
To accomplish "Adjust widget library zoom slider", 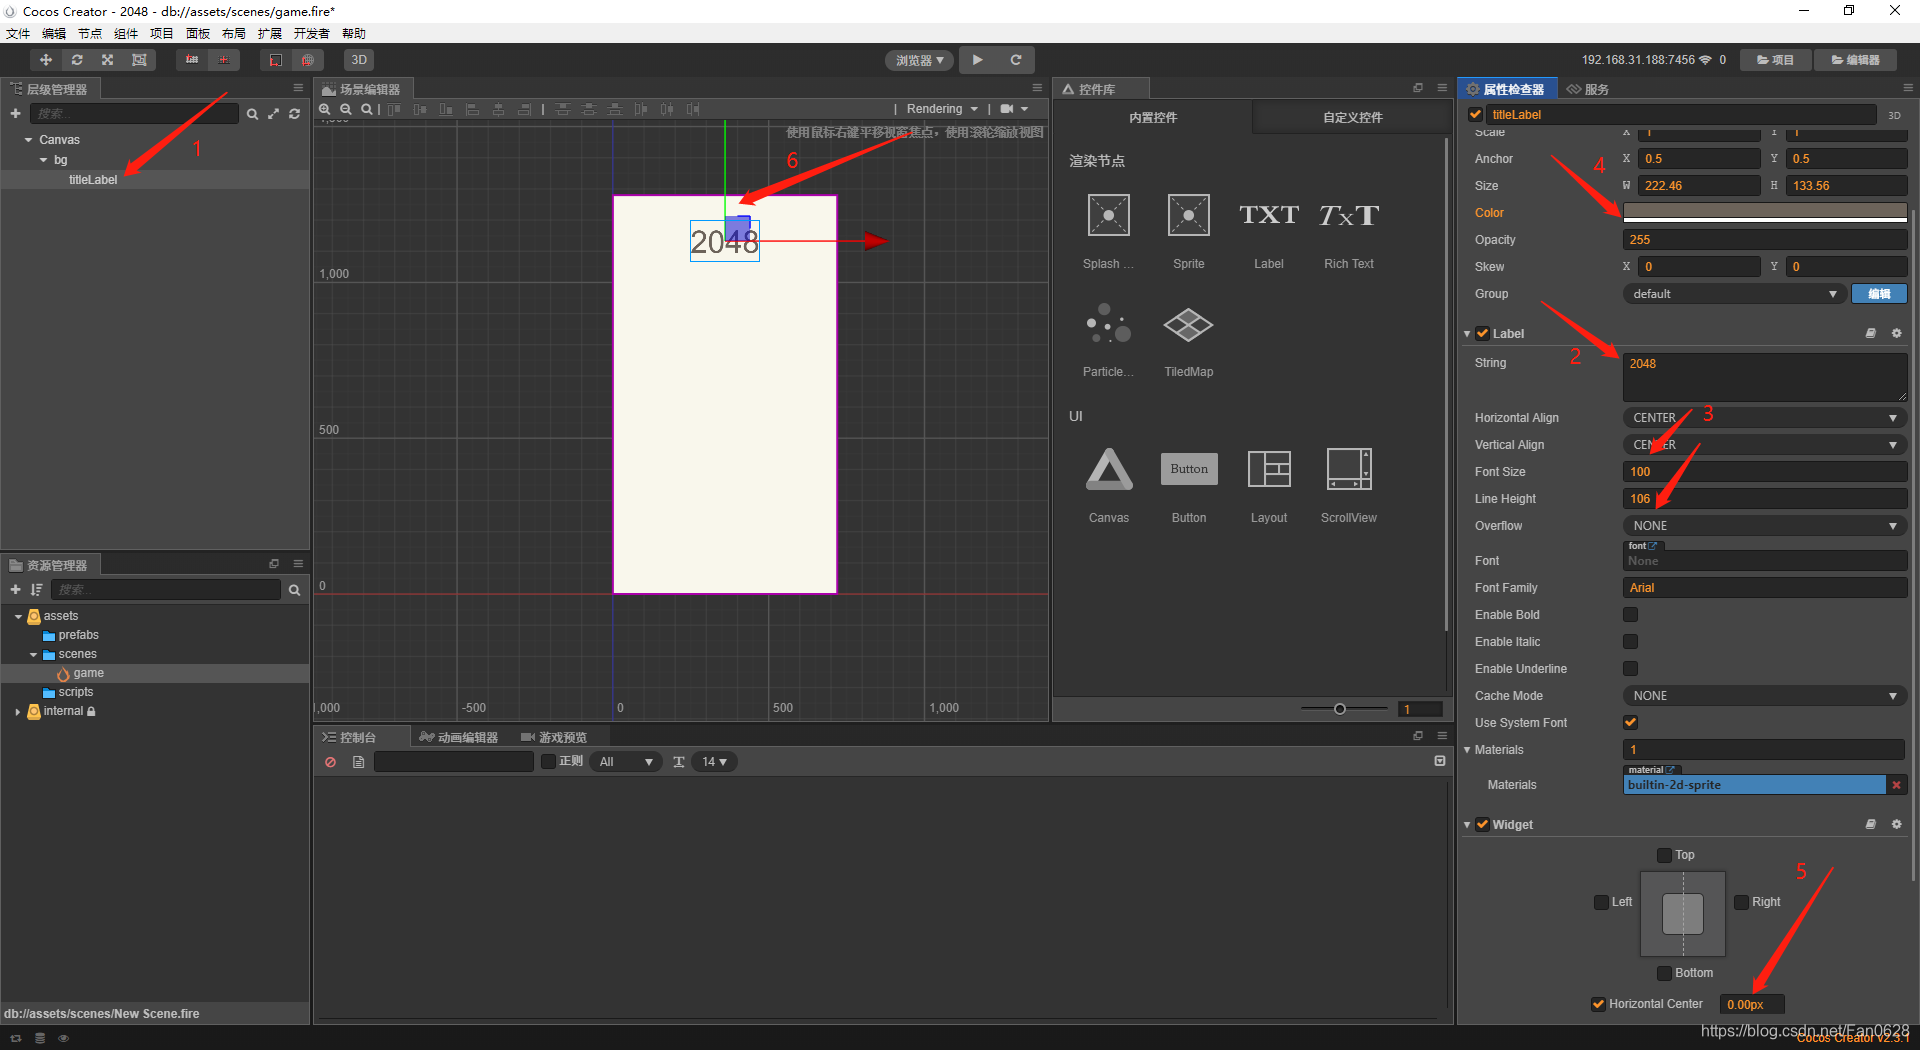I will [x=1340, y=709].
